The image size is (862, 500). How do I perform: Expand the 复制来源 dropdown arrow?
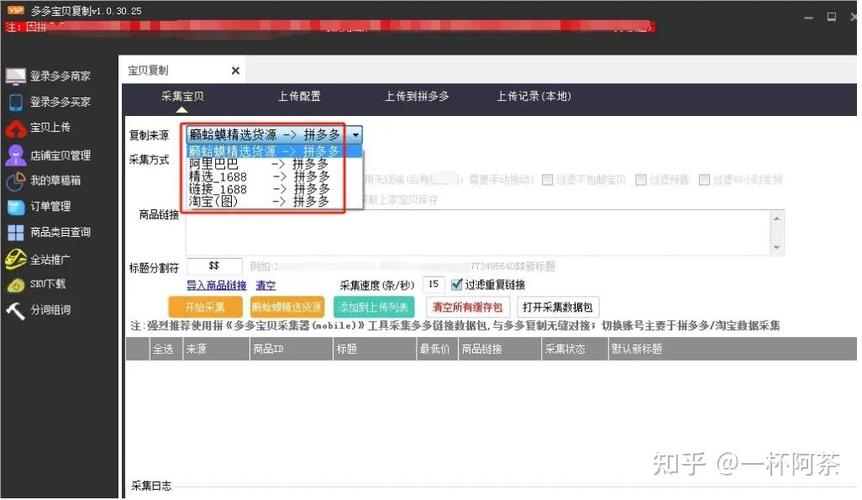(356, 135)
